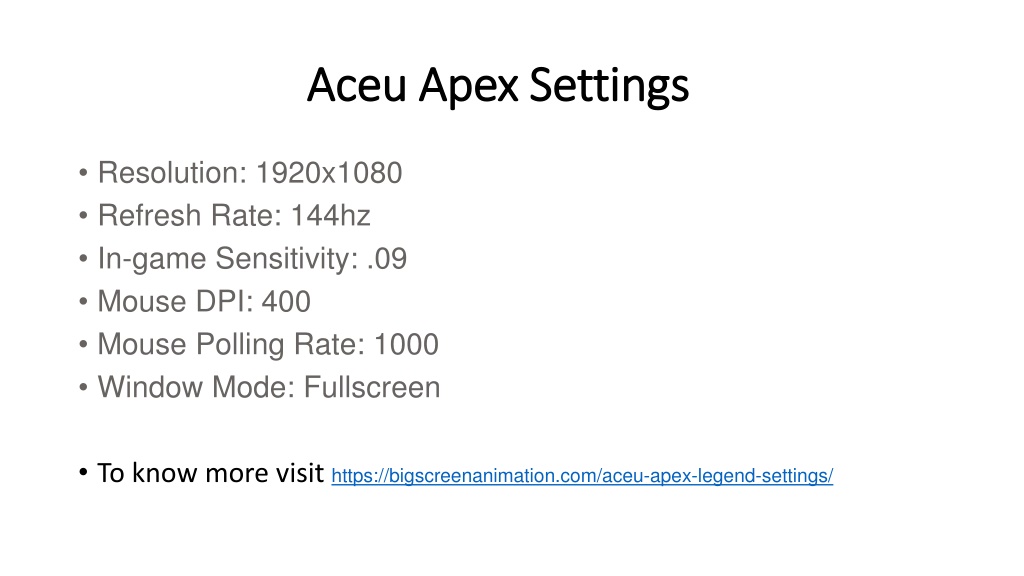
Task: Select the 'Window Mode:' label text
Action: pos(197,387)
